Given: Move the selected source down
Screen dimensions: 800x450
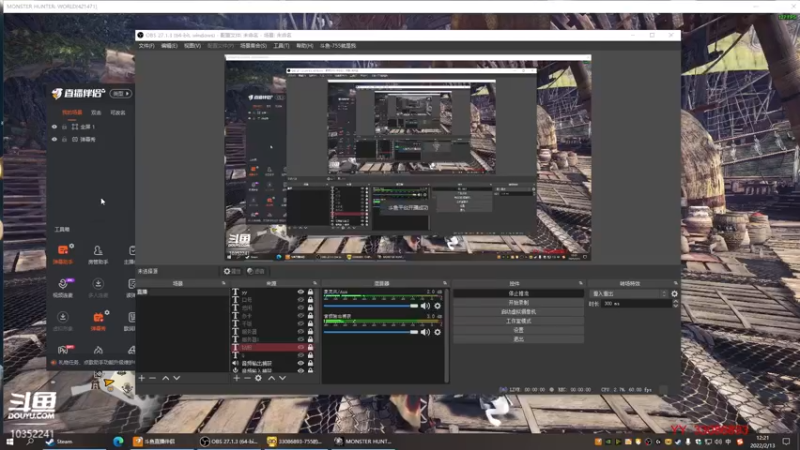Looking at the screenshot, I should [282, 378].
